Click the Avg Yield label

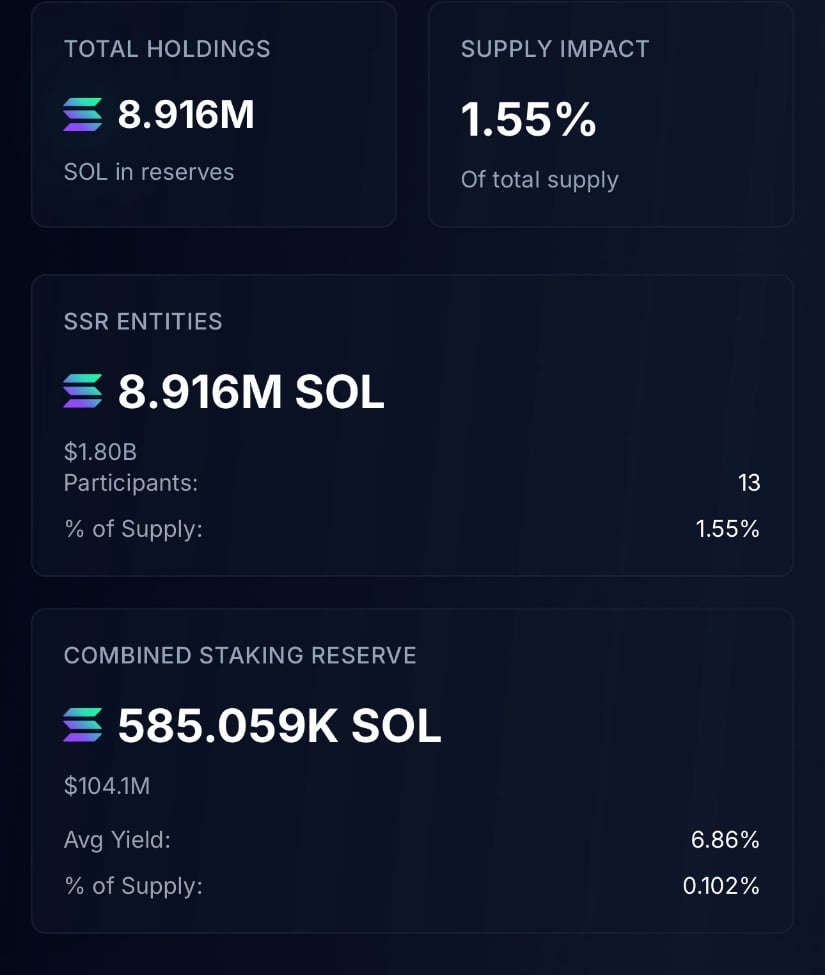[118, 840]
